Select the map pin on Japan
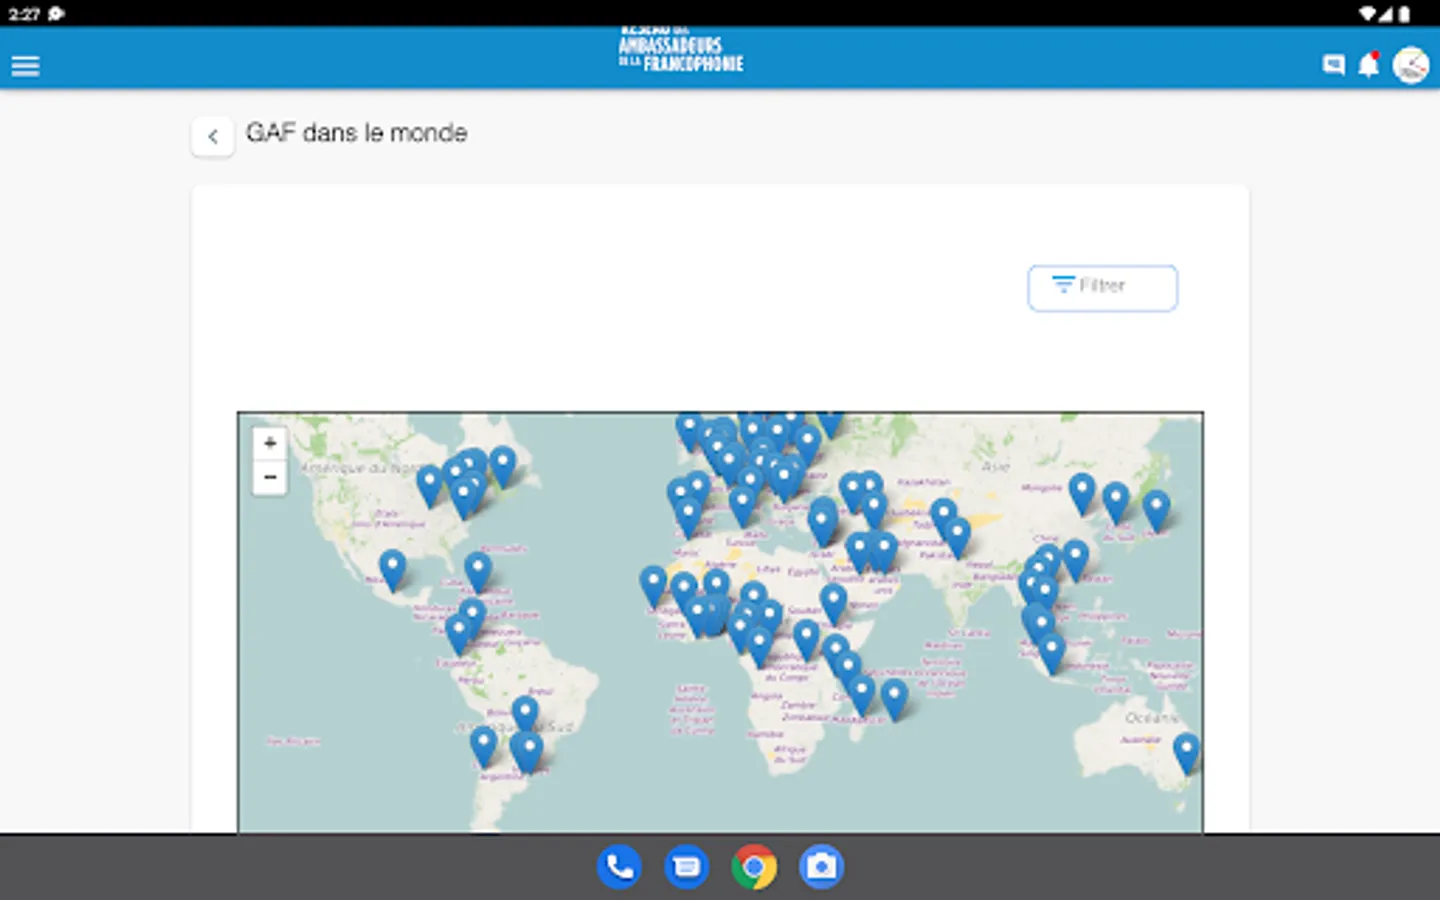This screenshot has width=1440, height=900. pos(1156,510)
